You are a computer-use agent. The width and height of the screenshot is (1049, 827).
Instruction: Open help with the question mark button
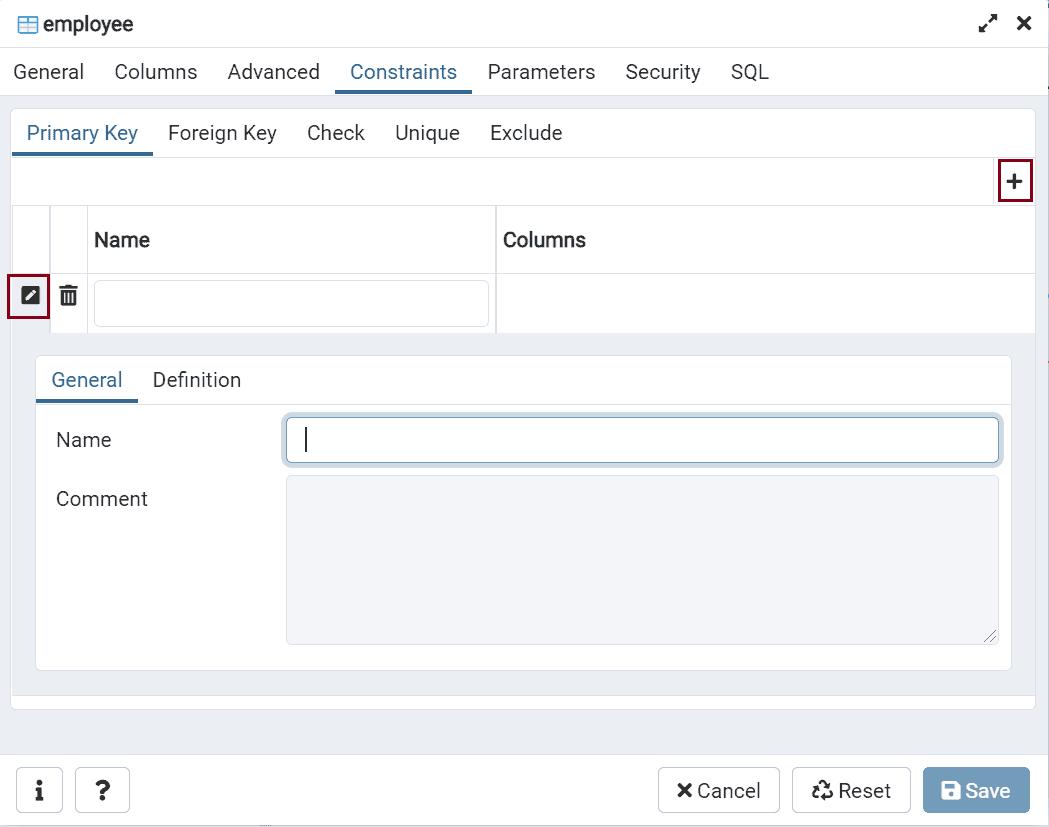pyautogui.click(x=102, y=790)
